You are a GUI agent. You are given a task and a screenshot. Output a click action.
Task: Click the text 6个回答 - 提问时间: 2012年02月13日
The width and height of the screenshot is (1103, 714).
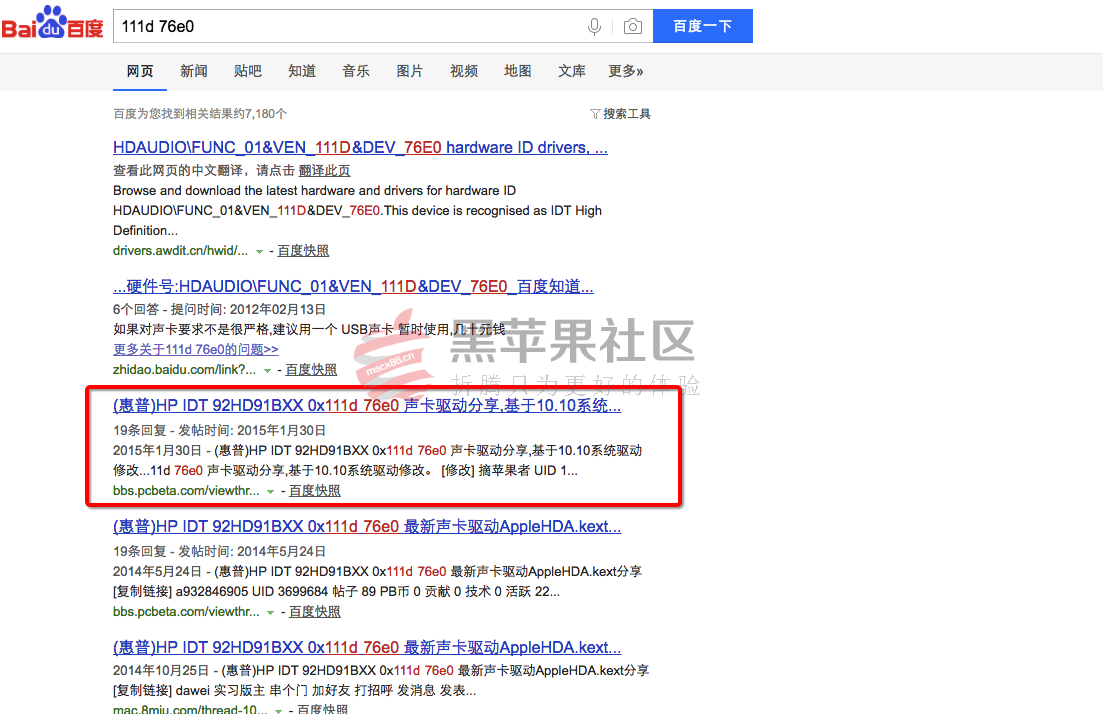(219, 310)
